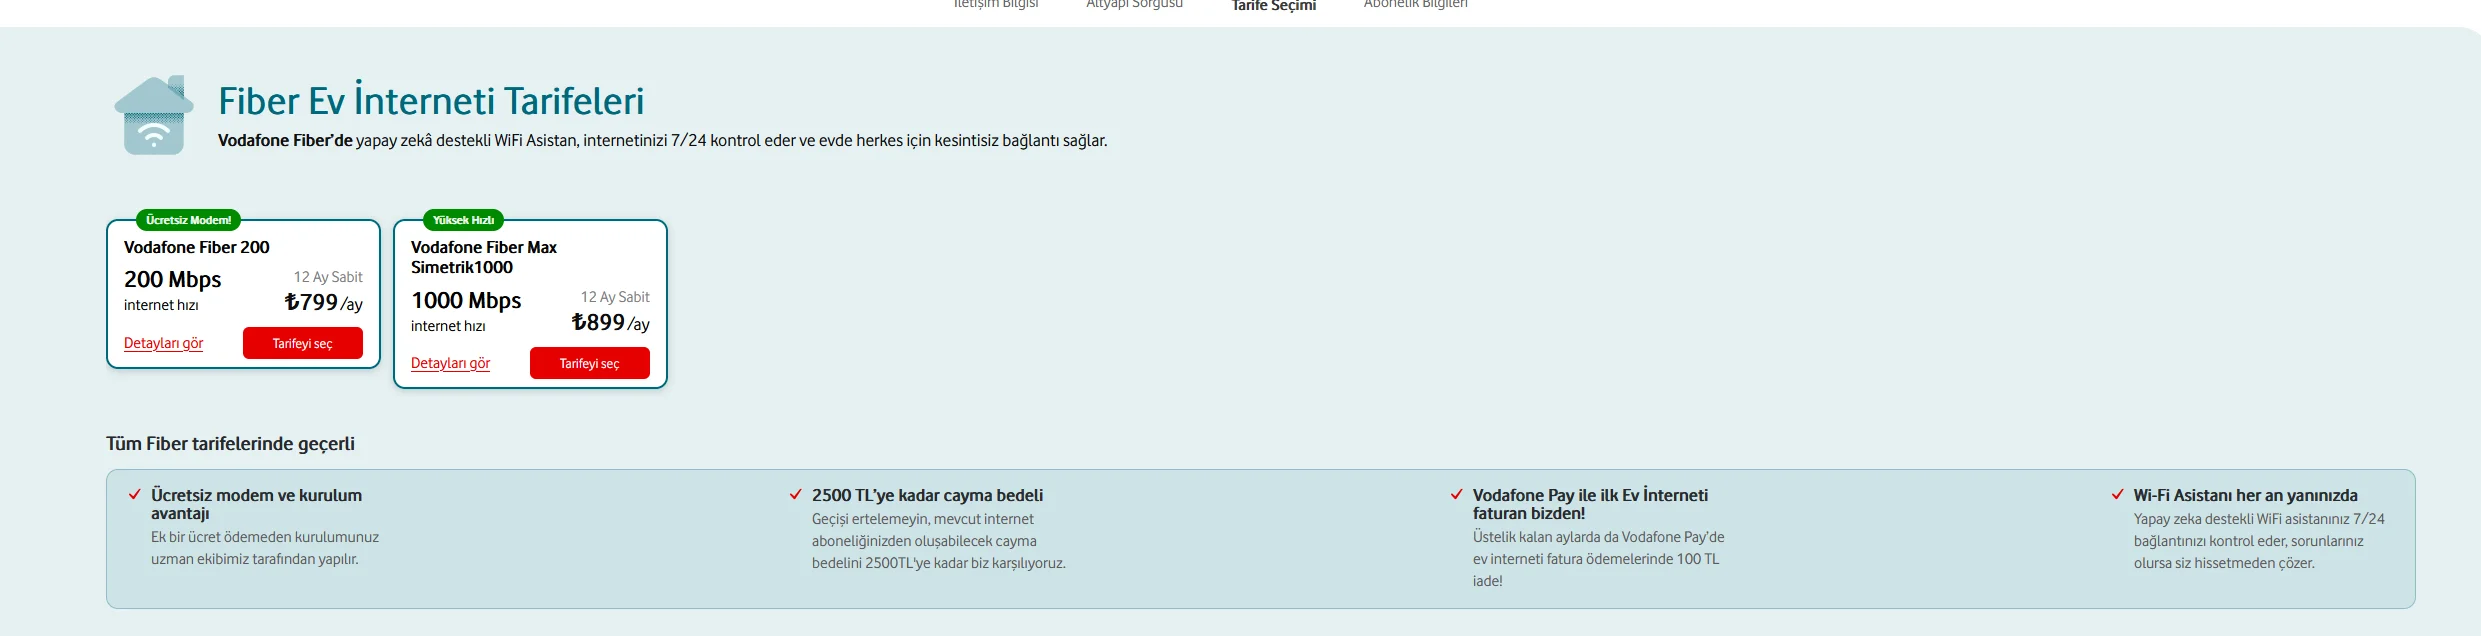Click Wi-Fi Asistanı her an yanınızda title

[2245, 495]
